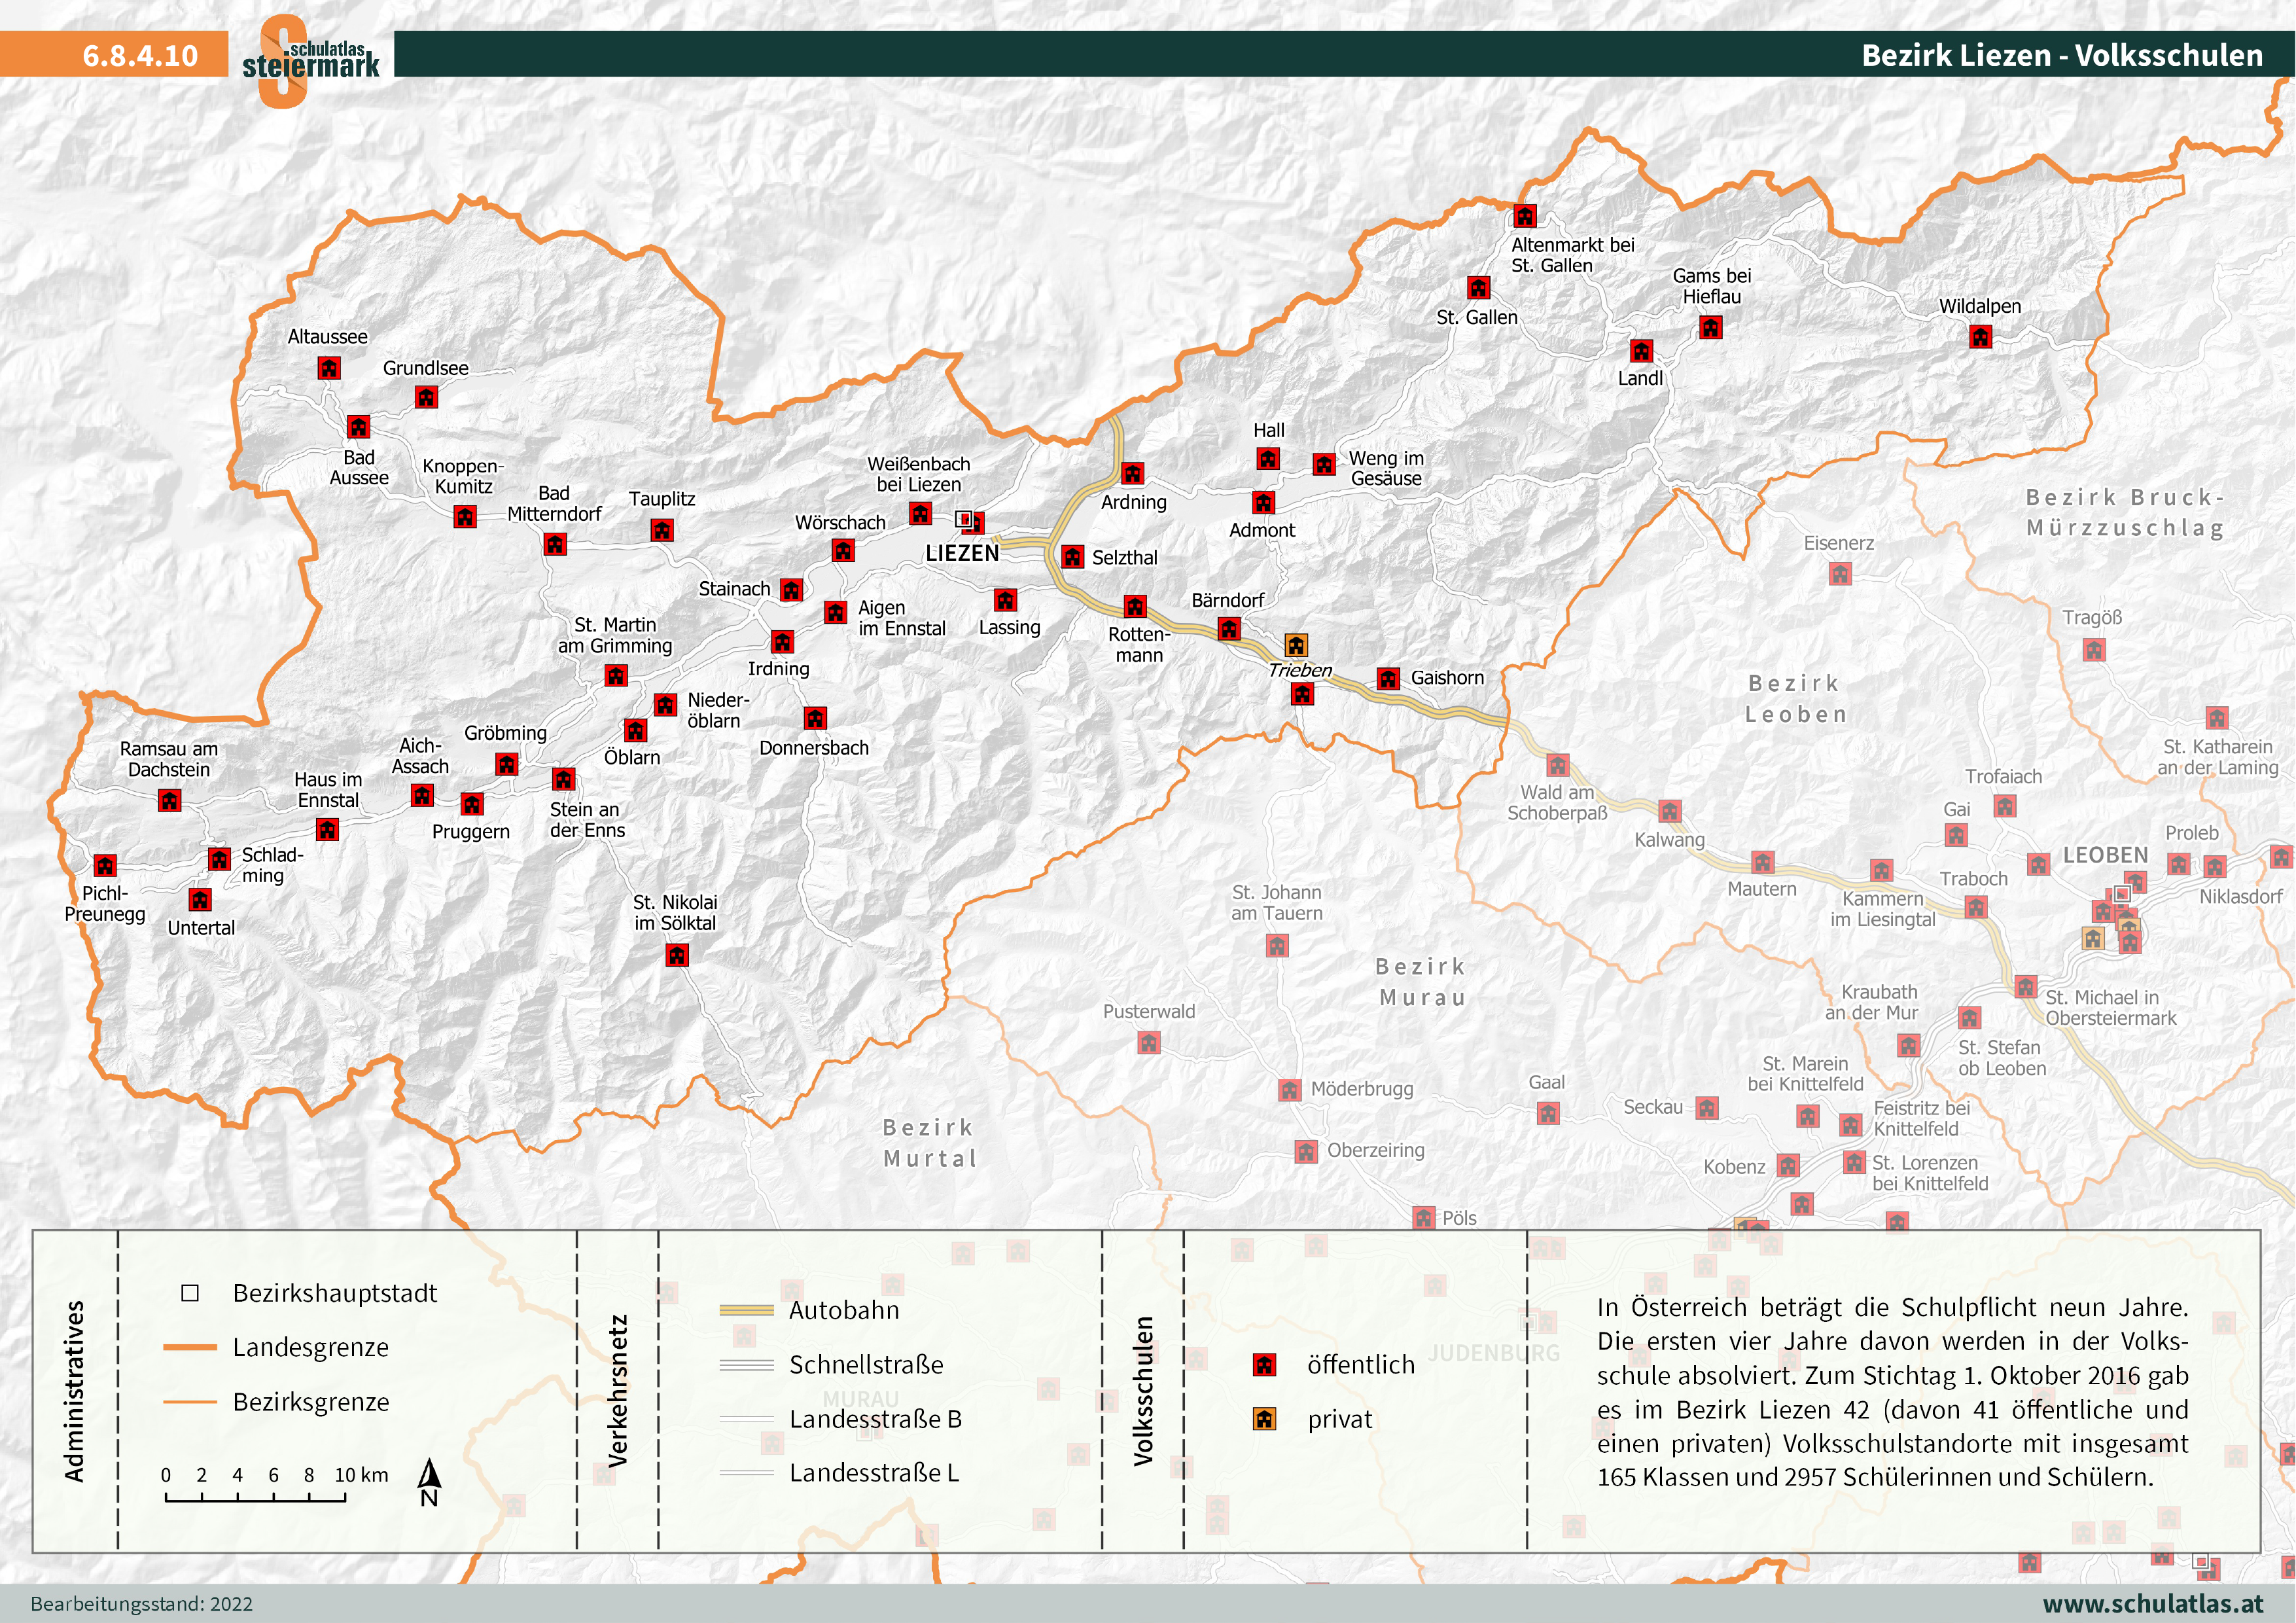The height and width of the screenshot is (1623, 2296).
Task: Click the district capital marker at LIEZEN
Action: [964, 519]
